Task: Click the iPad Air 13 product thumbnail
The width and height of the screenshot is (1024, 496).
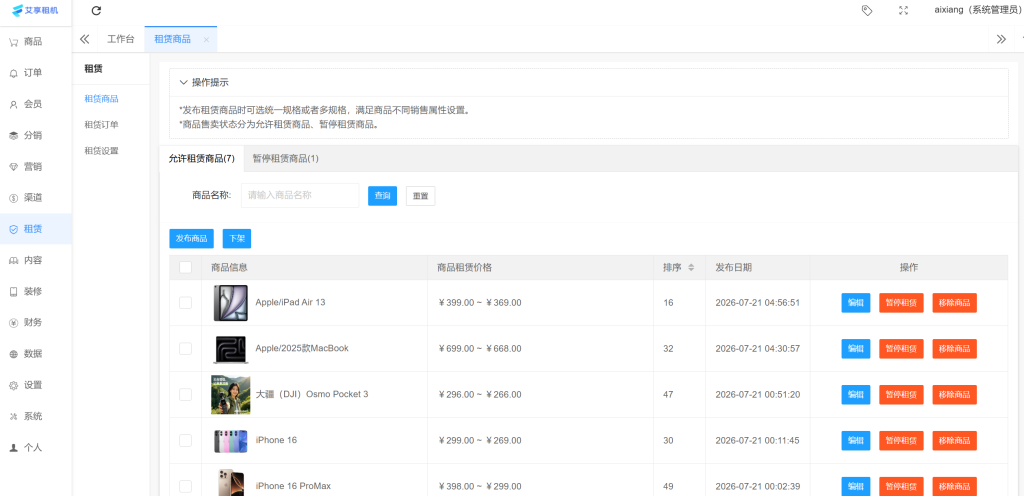Action: coord(231,303)
